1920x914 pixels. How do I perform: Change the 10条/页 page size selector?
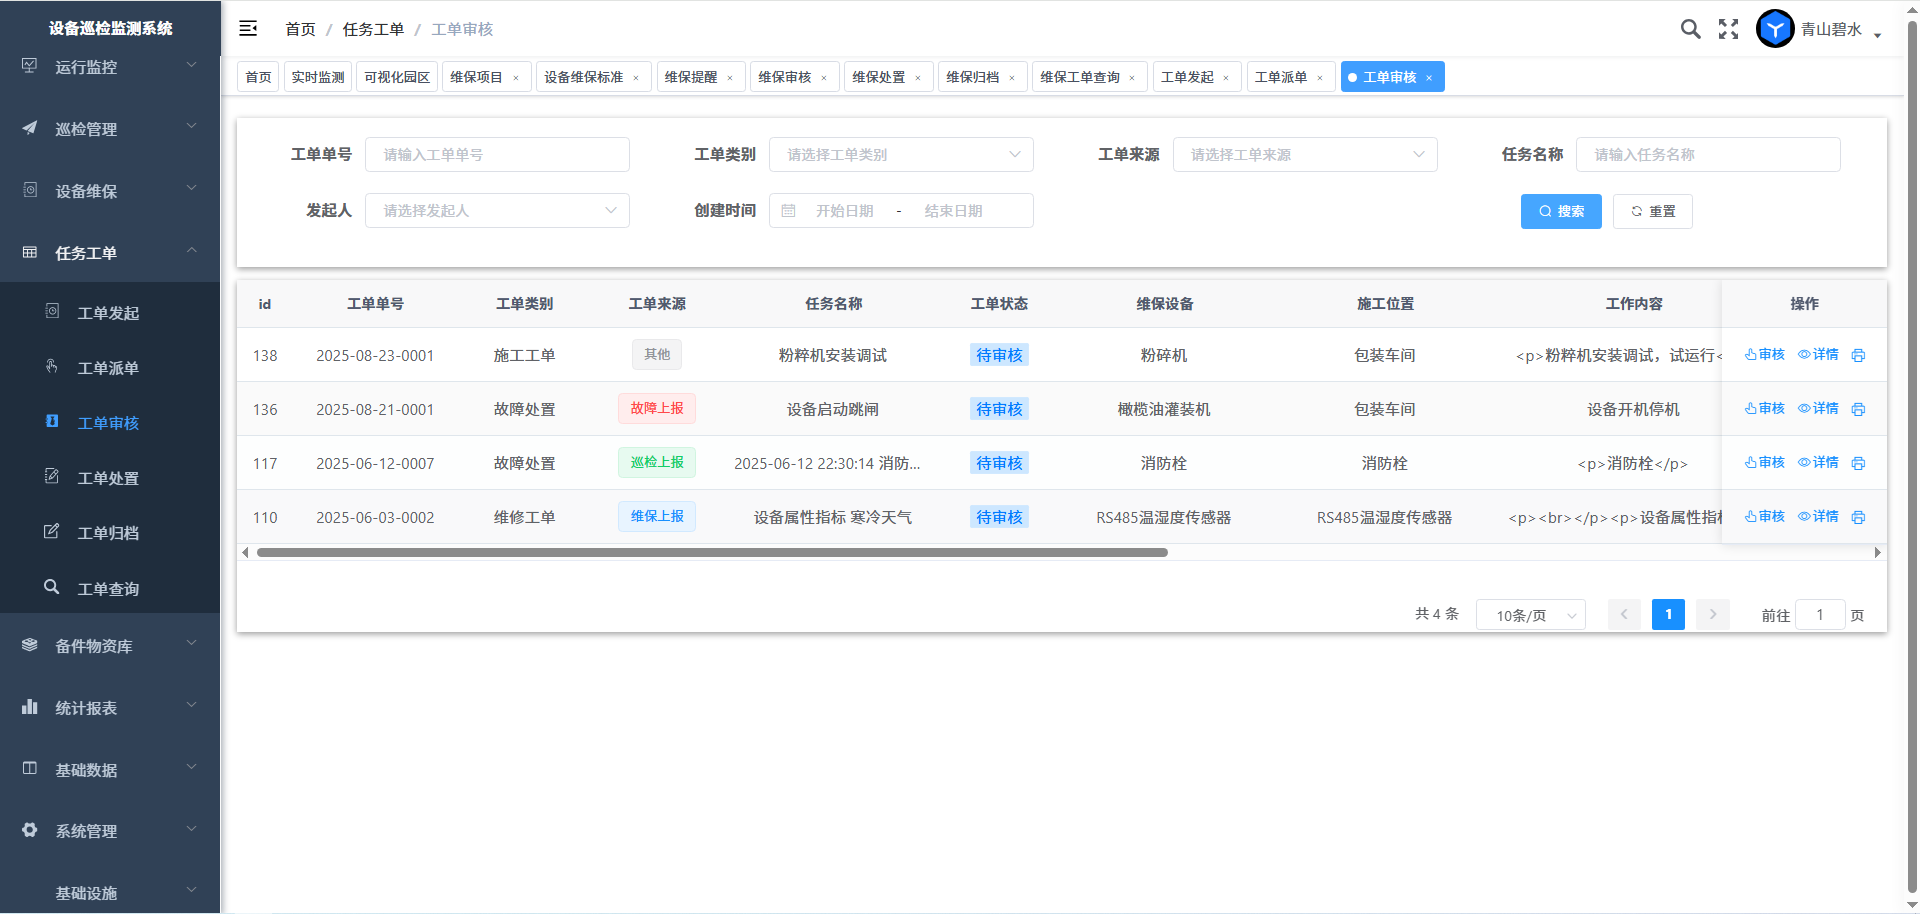pyautogui.click(x=1530, y=615)
